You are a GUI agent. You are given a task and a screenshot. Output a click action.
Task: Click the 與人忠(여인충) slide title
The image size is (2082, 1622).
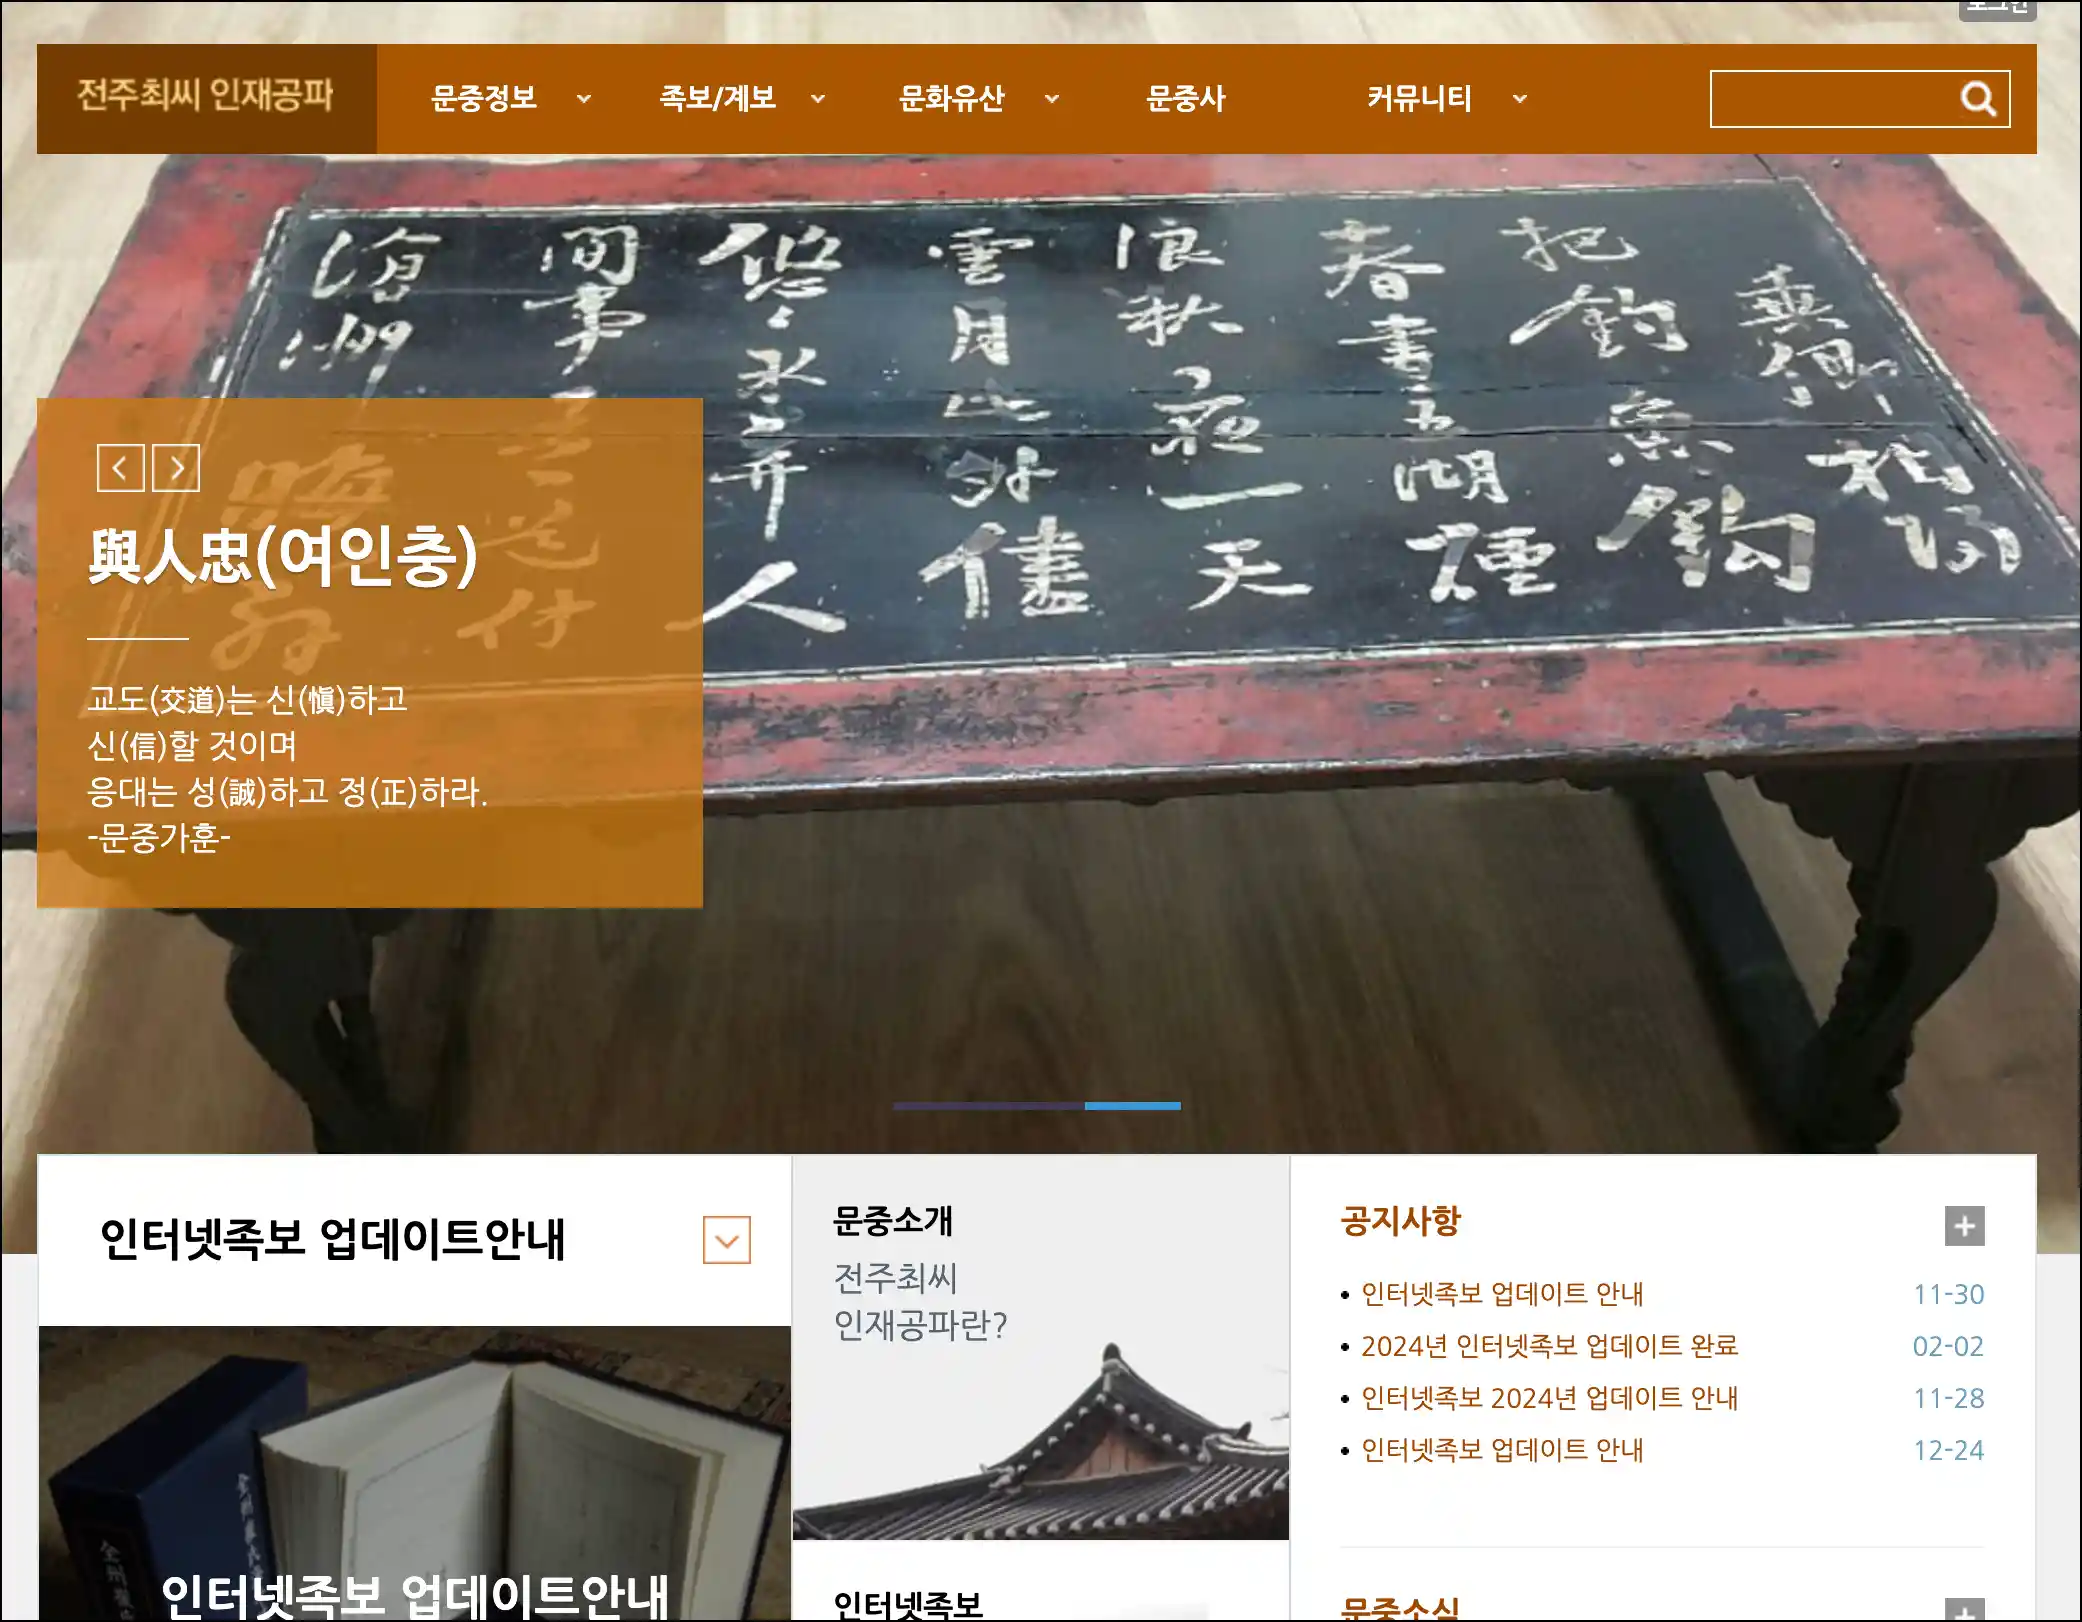[x=283, y=555]
